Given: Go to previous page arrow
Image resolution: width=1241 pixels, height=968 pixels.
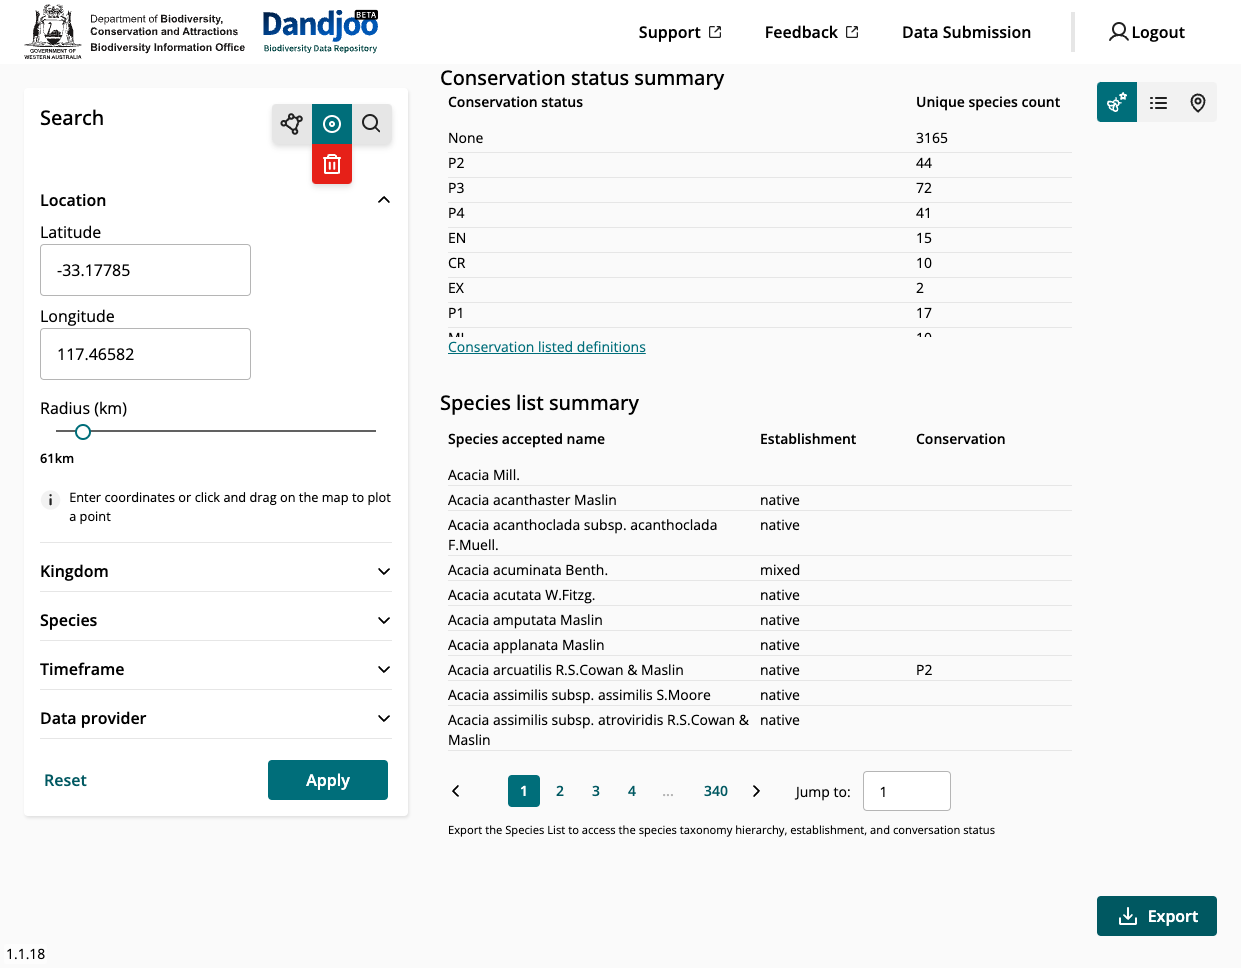Looking at the screenshot, I should (456, 791).
